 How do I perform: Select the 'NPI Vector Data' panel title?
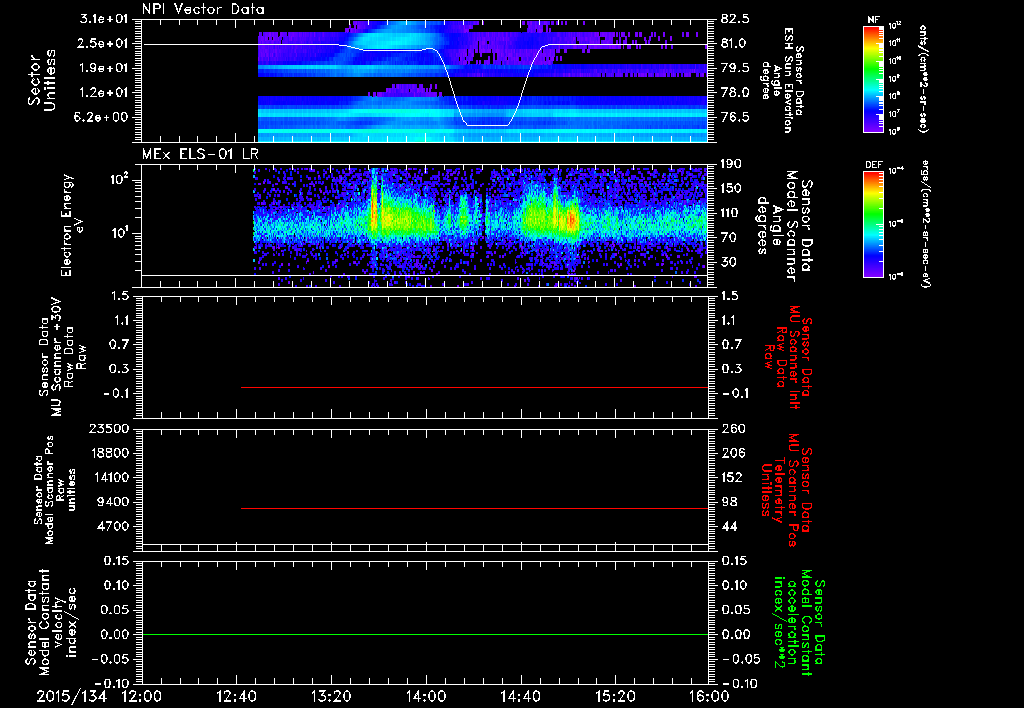(x=203, y=9)
